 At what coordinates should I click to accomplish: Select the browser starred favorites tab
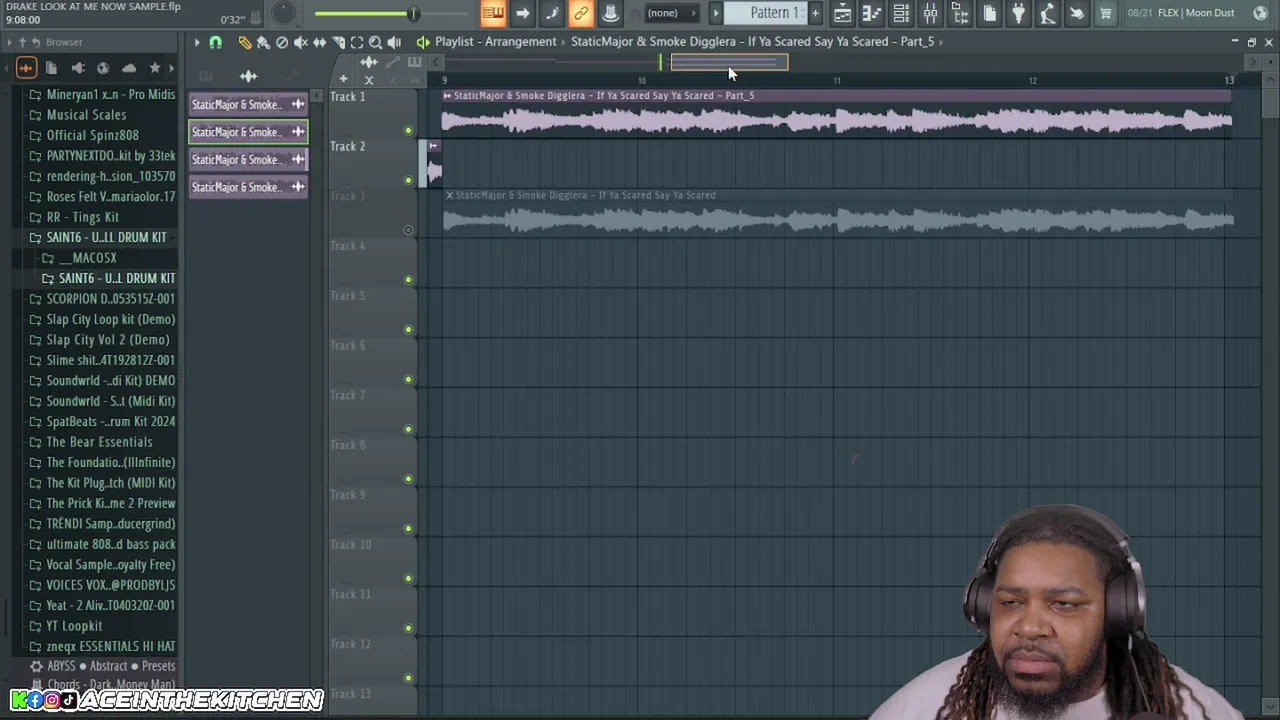click(x=155, y=68)
